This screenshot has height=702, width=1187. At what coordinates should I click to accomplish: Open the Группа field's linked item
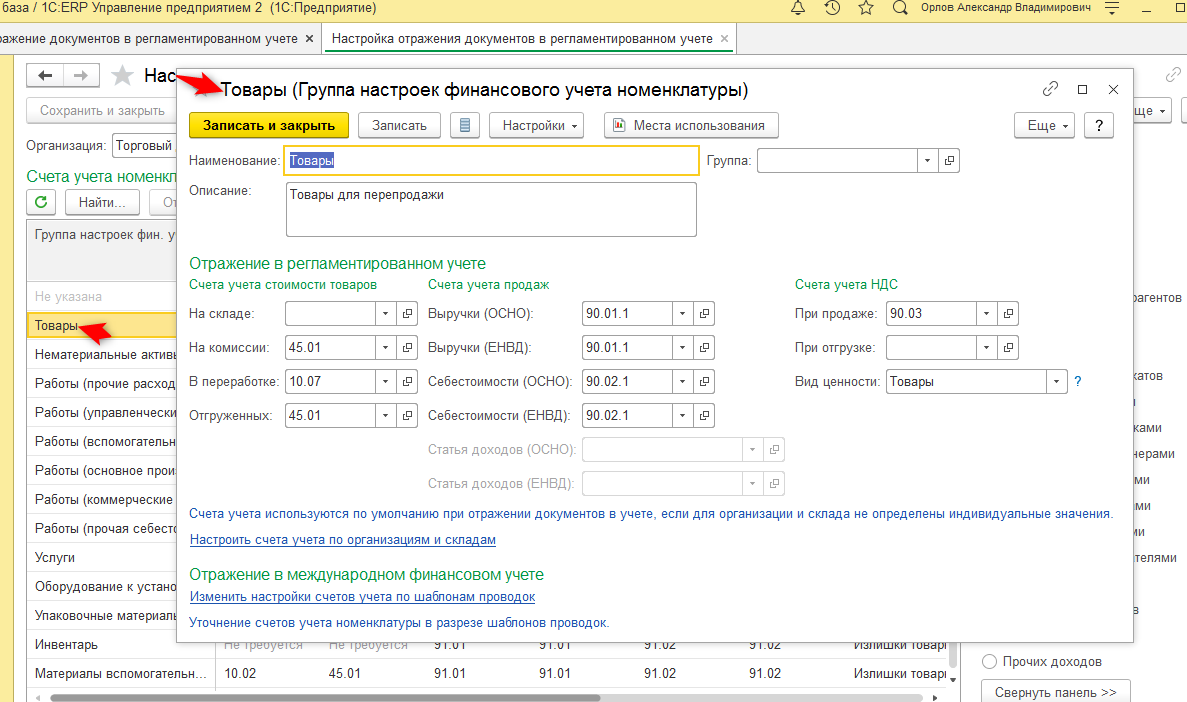949,161
